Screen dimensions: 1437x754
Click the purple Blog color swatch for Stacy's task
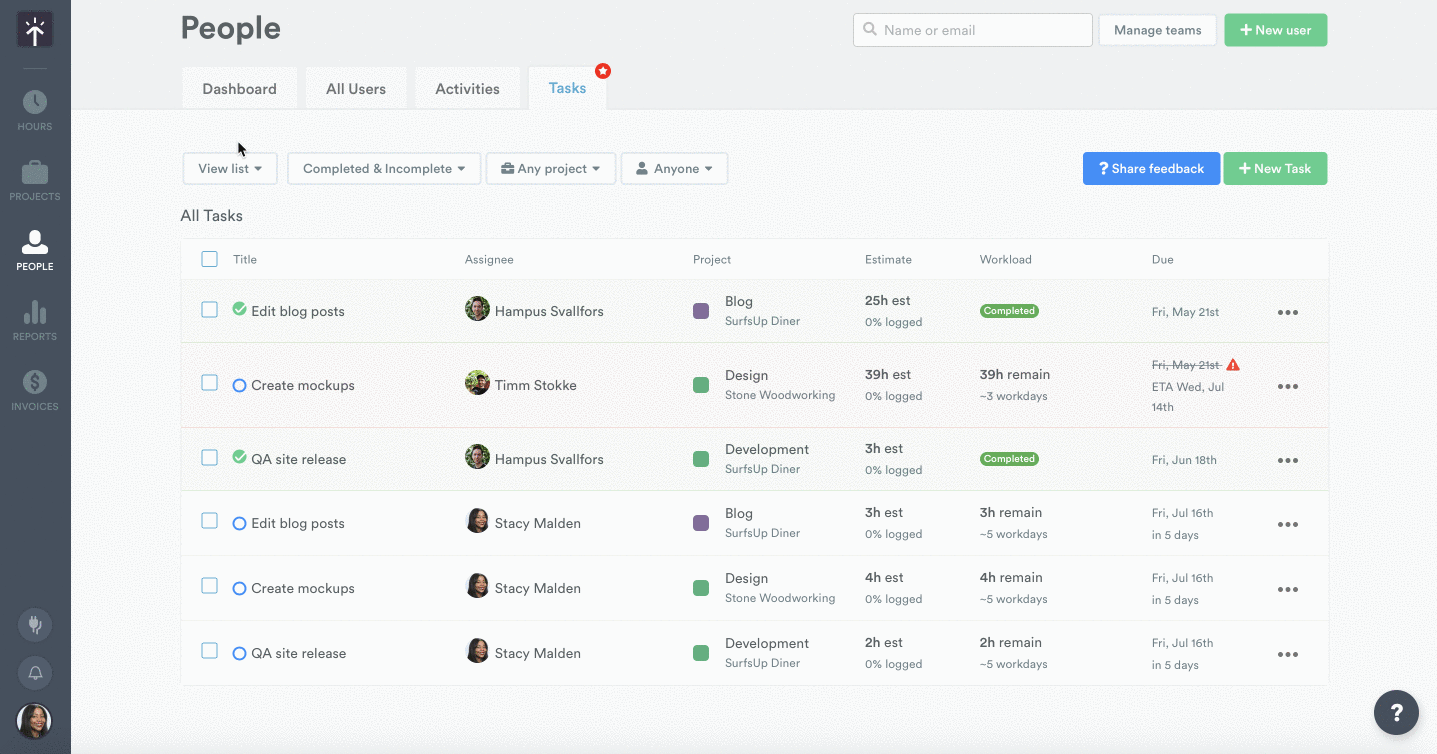[x=701, y=523]
